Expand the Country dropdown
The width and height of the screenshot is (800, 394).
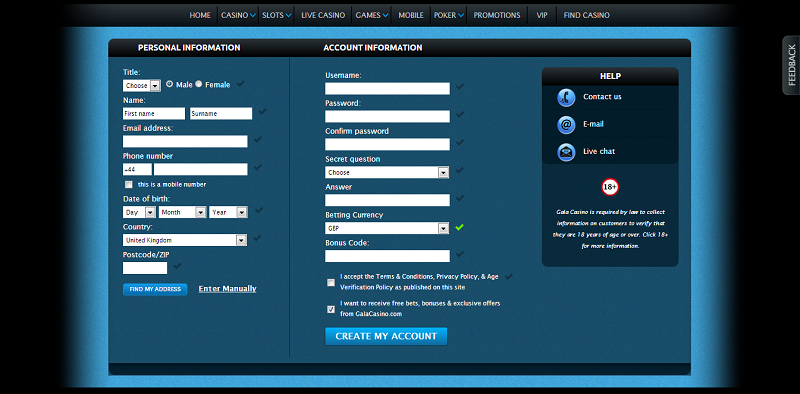click(x=185, y=240)
